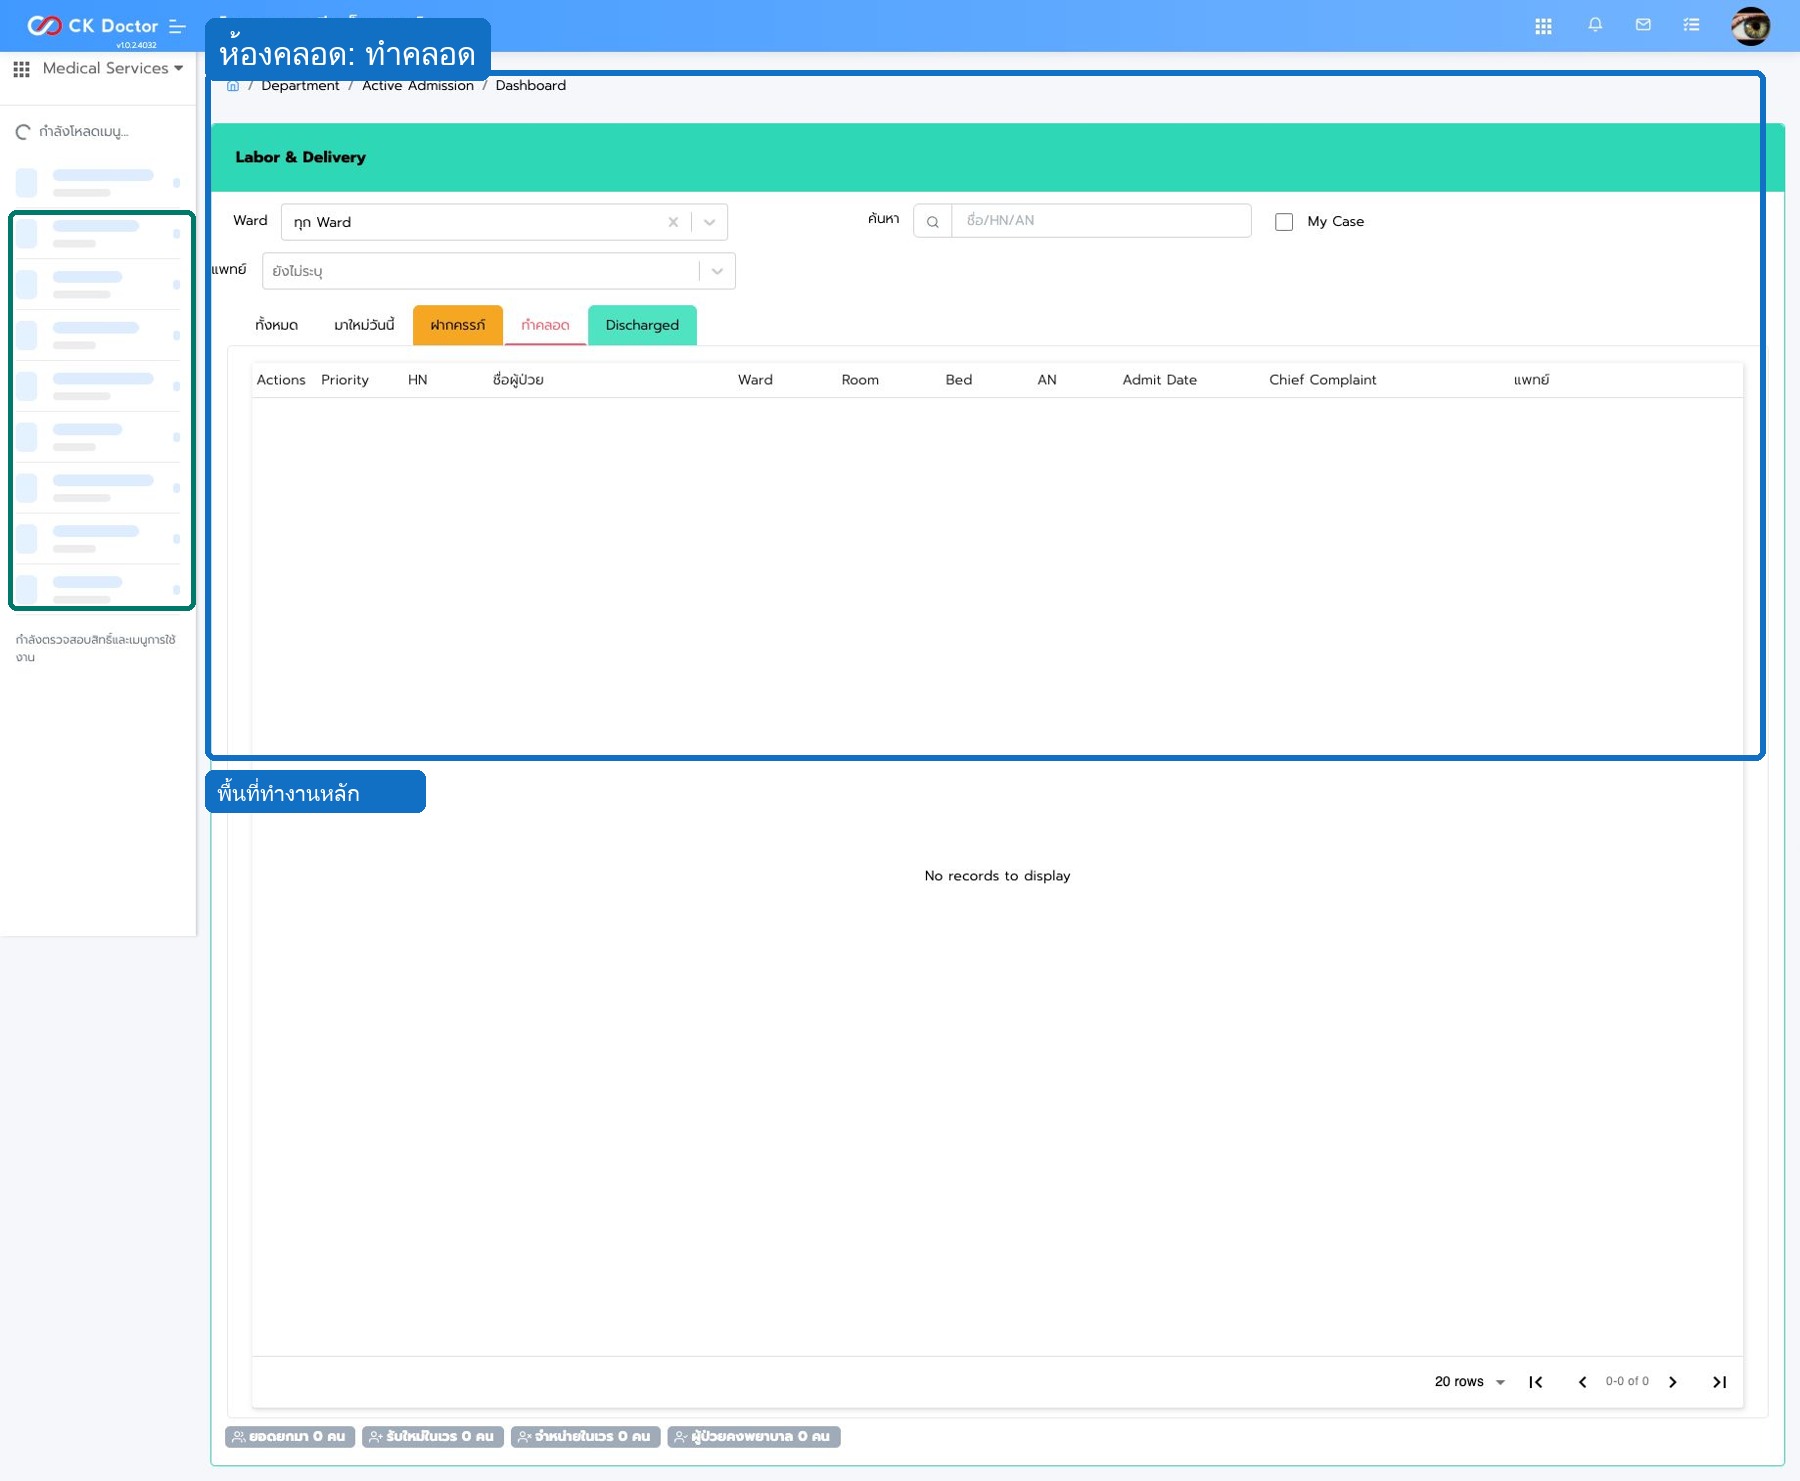Select the ฝากครรภ์ tab
The width and height of the screenshot is (1800, 1481).
[458, 325]
